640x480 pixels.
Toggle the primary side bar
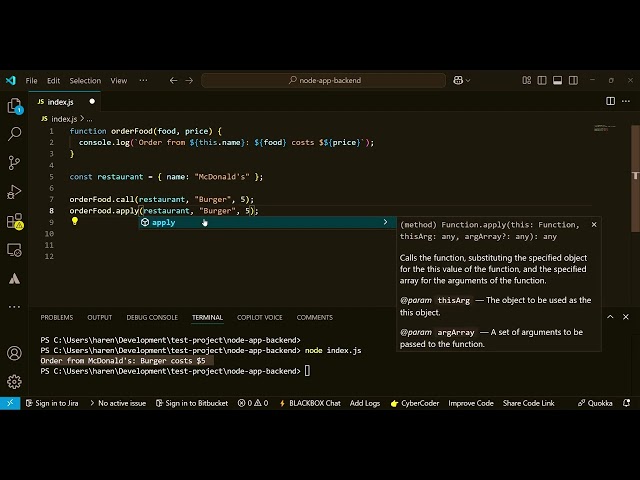click(x=542, y=80)
